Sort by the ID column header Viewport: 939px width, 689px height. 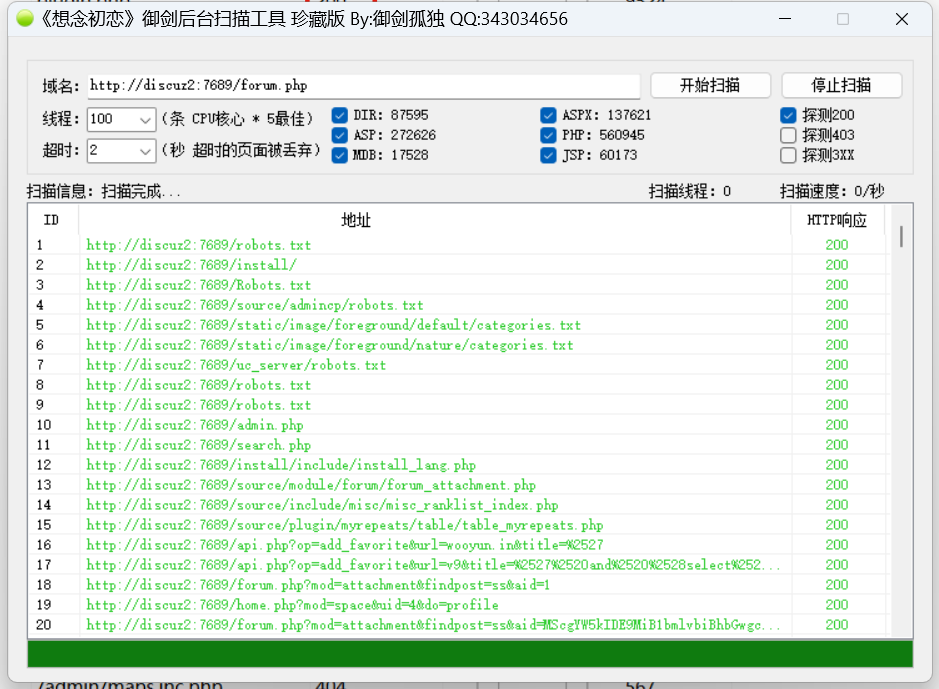pyautogui.click(x=52, y=220)
